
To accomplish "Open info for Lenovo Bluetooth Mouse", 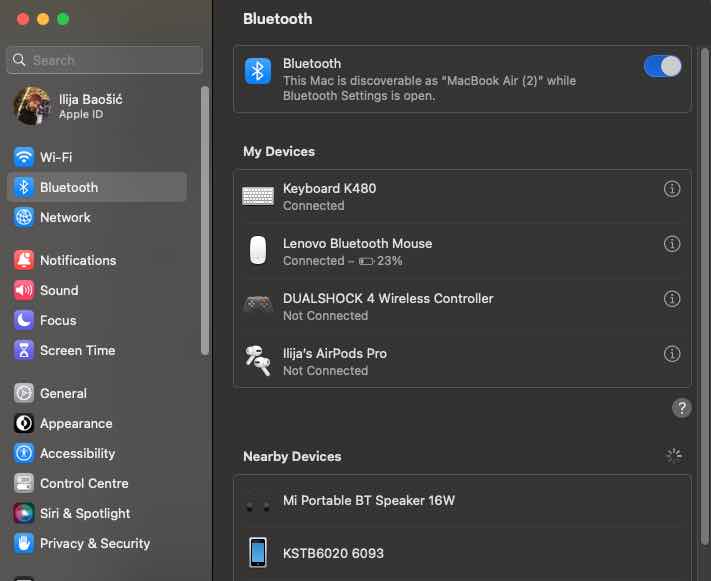I will 672,244.
